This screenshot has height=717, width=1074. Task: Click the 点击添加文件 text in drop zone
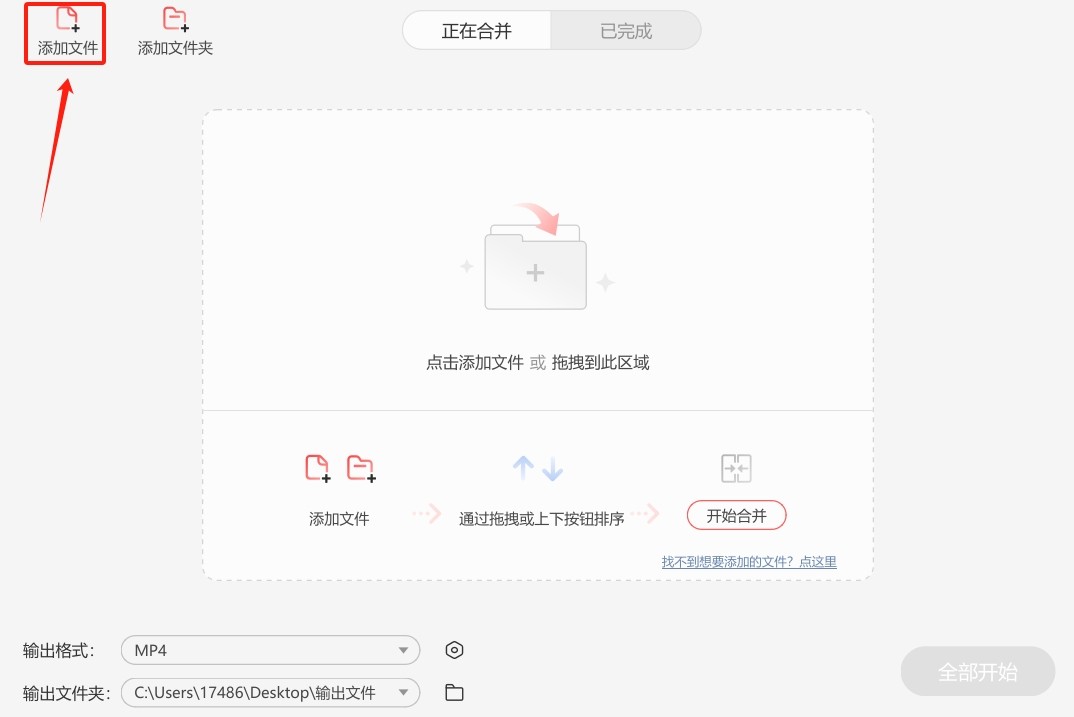[x=475, y=363]
